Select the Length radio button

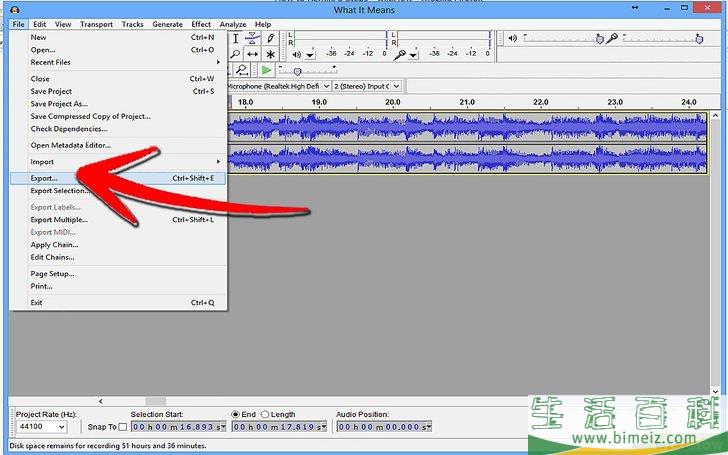coord(265,414)
